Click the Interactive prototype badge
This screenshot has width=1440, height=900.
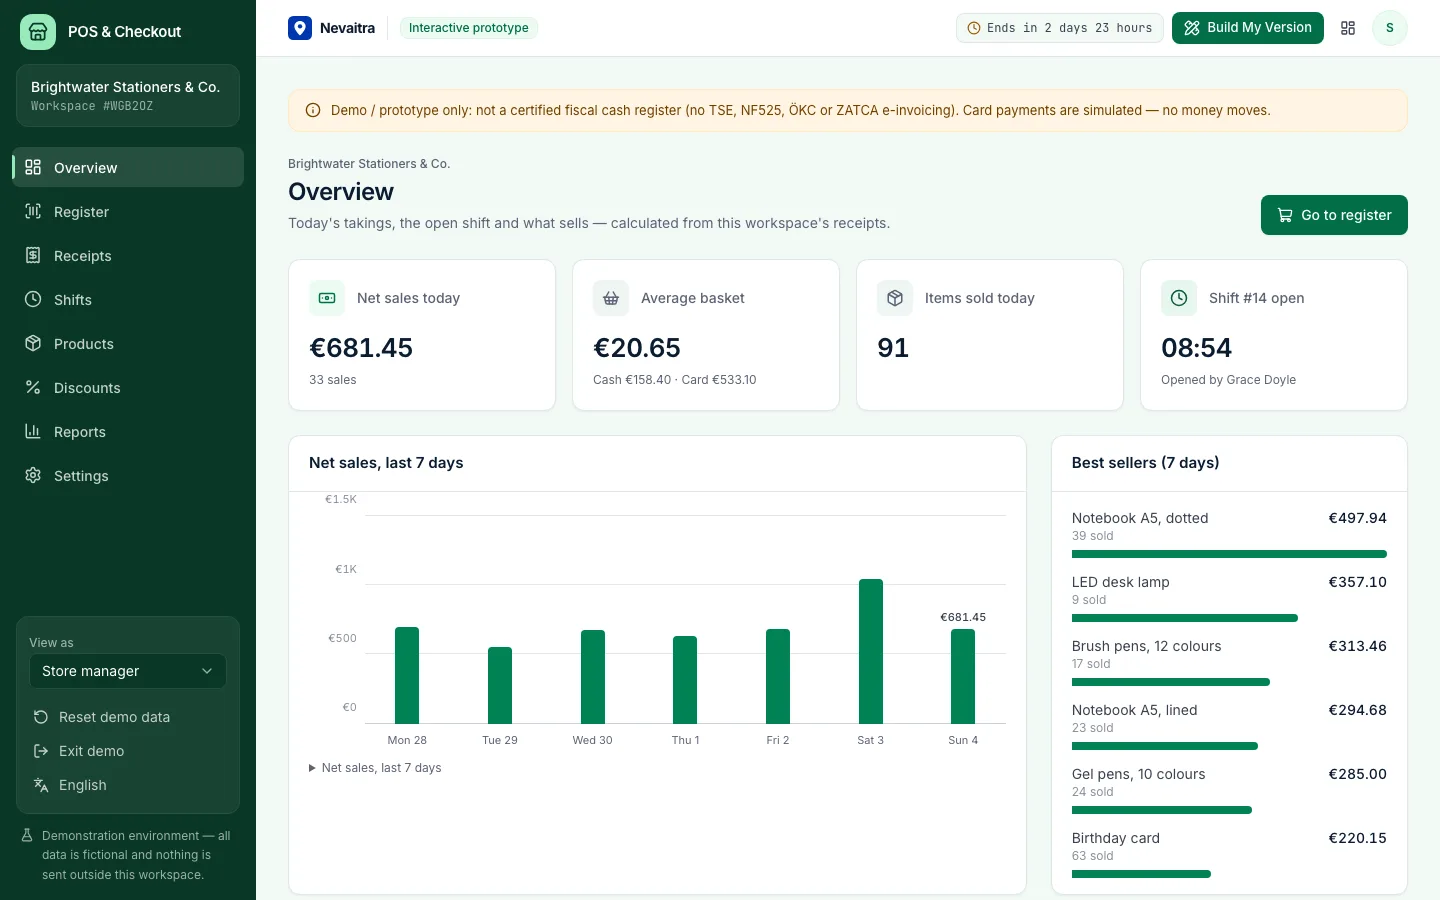(469, 28)
